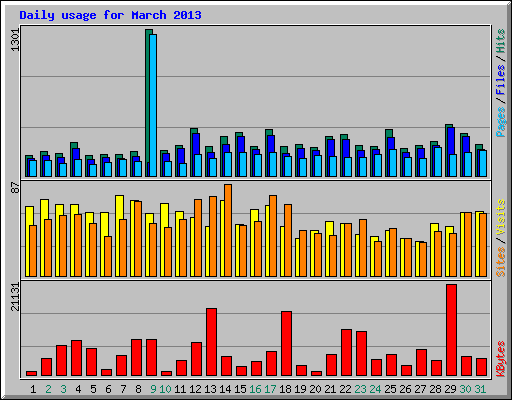The image size is (512, 400).
Task: Click the orange sites bar for day 17
Action: point(273,236)
